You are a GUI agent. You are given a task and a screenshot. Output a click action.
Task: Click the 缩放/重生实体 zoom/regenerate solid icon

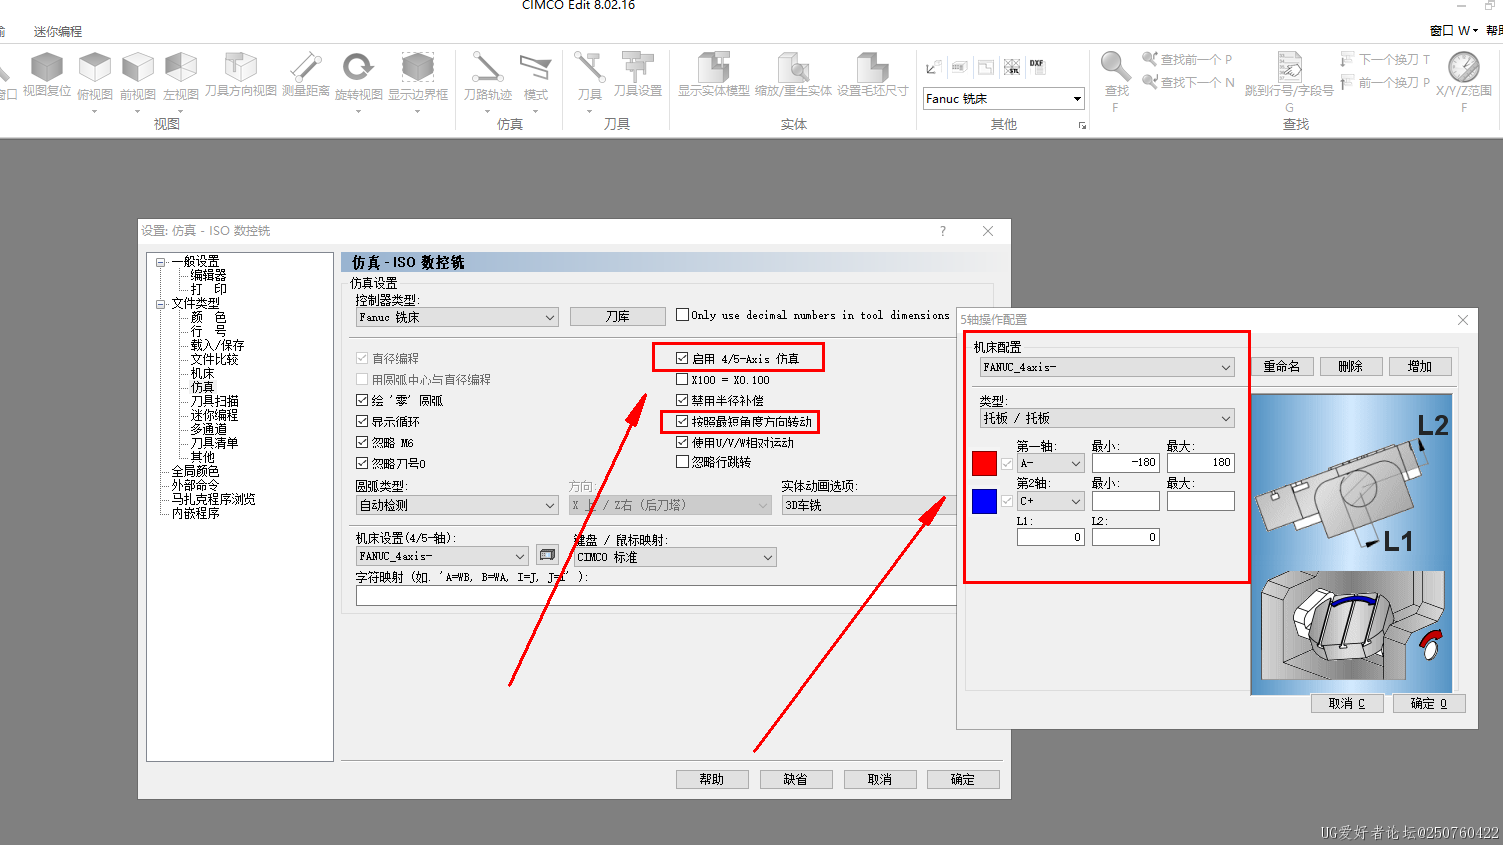(x=793, y=67)
